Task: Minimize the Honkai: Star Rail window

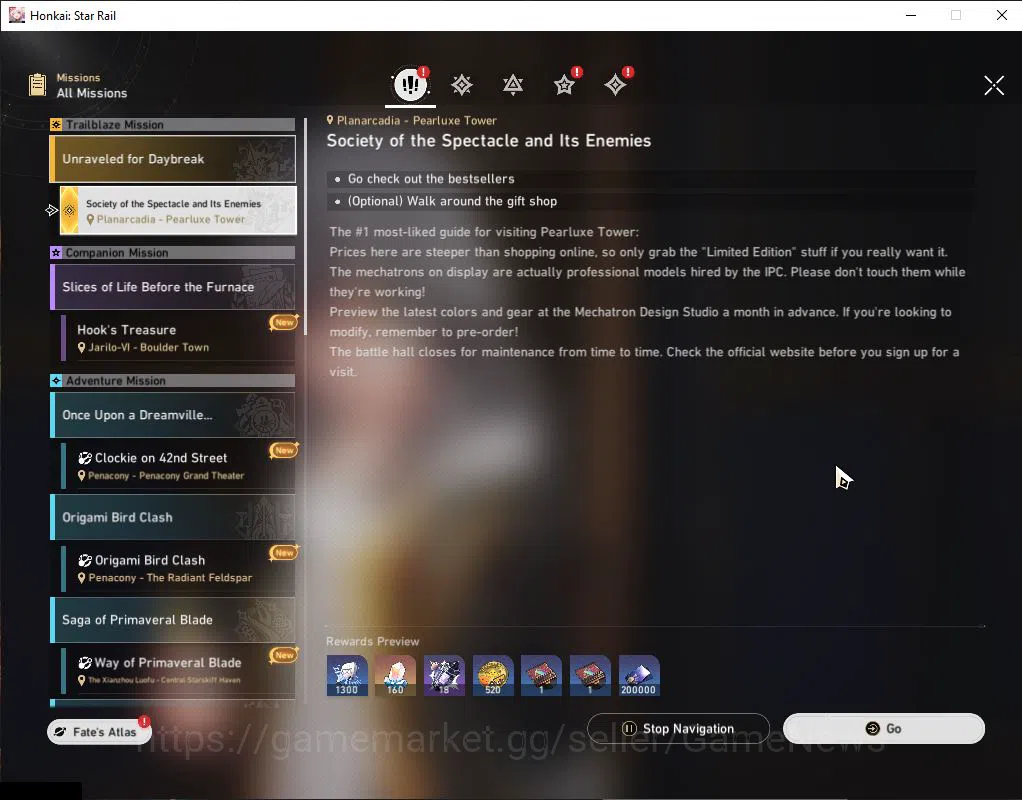Action: click(x=911, y=15)
